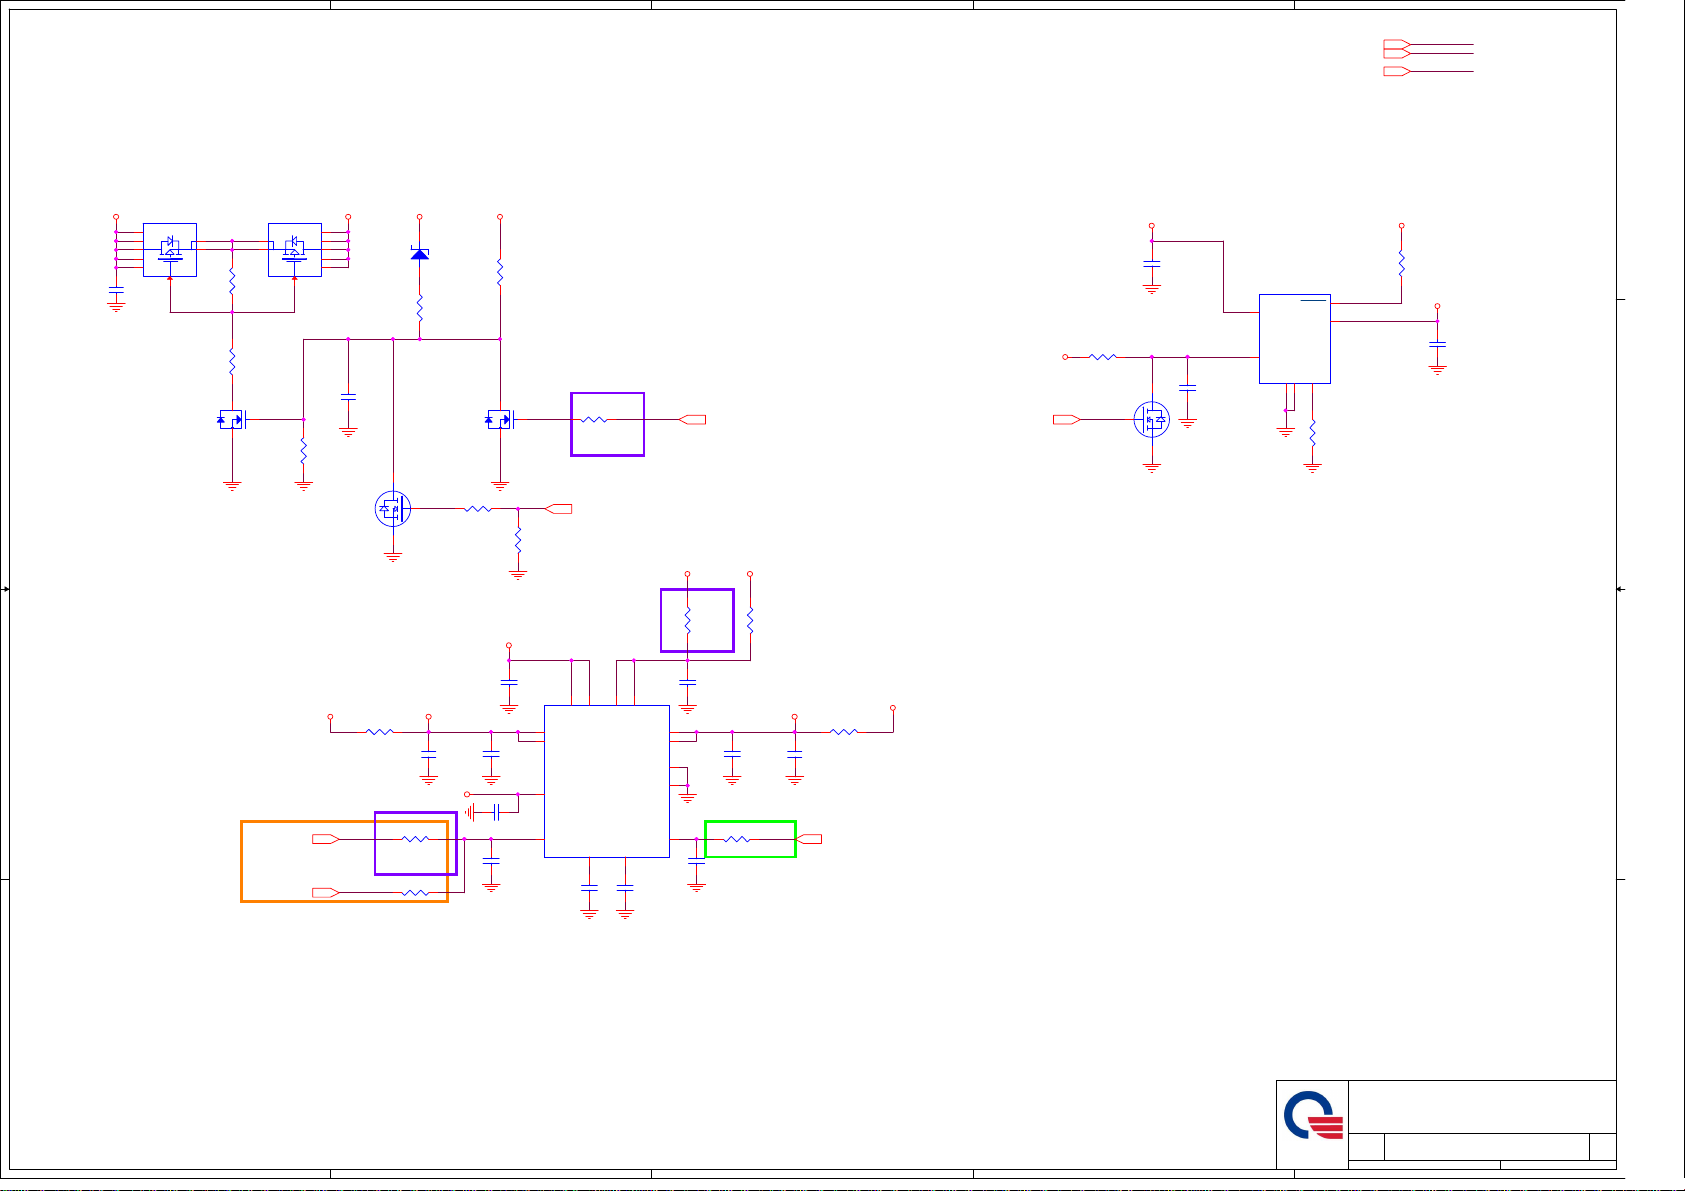Screen dimensions: 1685x1191
Task: Click off-page port feeding small transistor gate resistor
Action: coord(692,420)
